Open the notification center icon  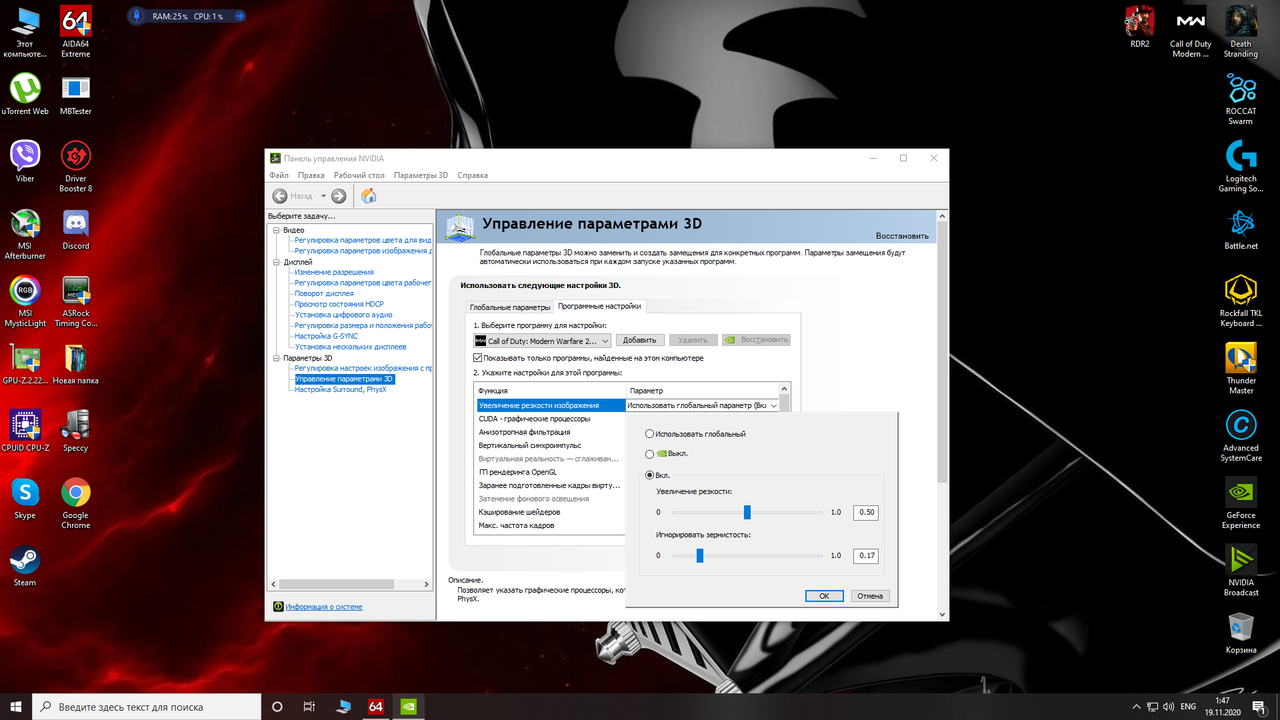pos(1260,706)
